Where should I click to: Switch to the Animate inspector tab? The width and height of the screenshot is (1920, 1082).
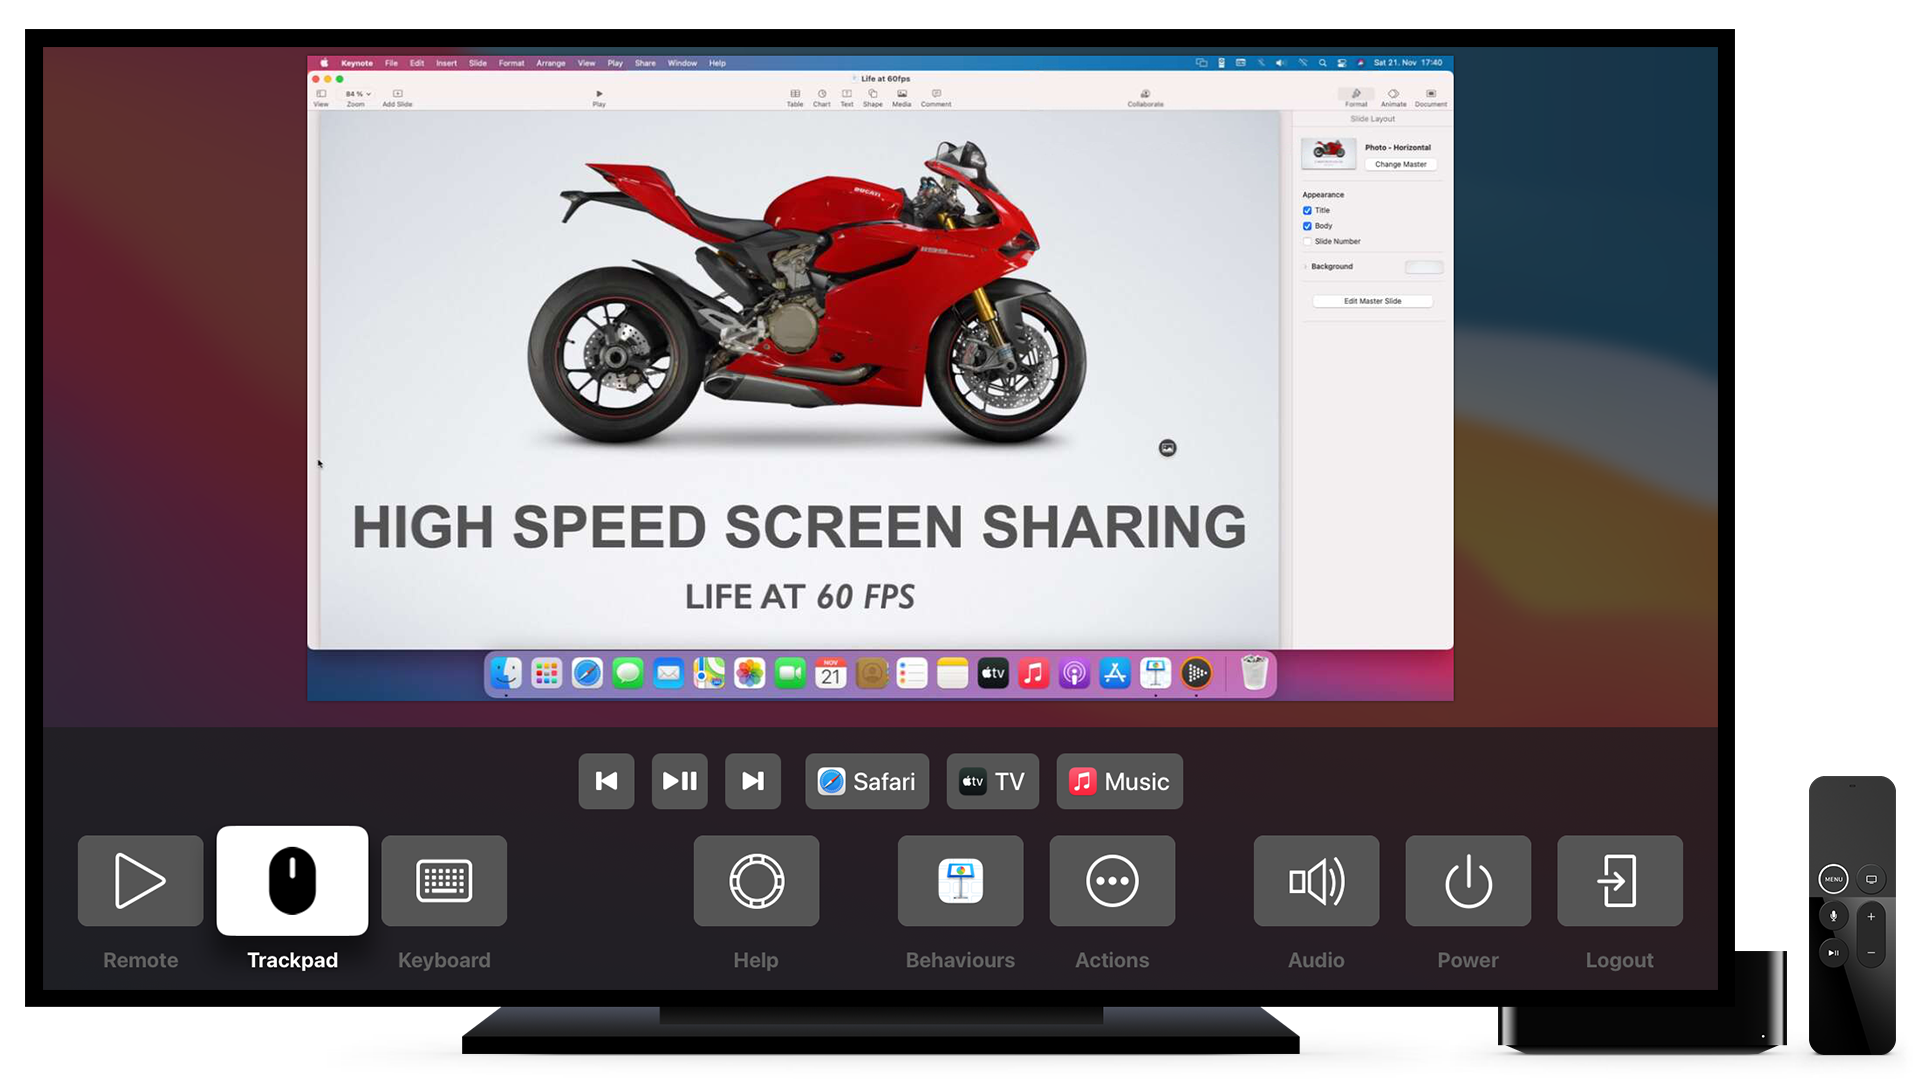[1393, 97]
